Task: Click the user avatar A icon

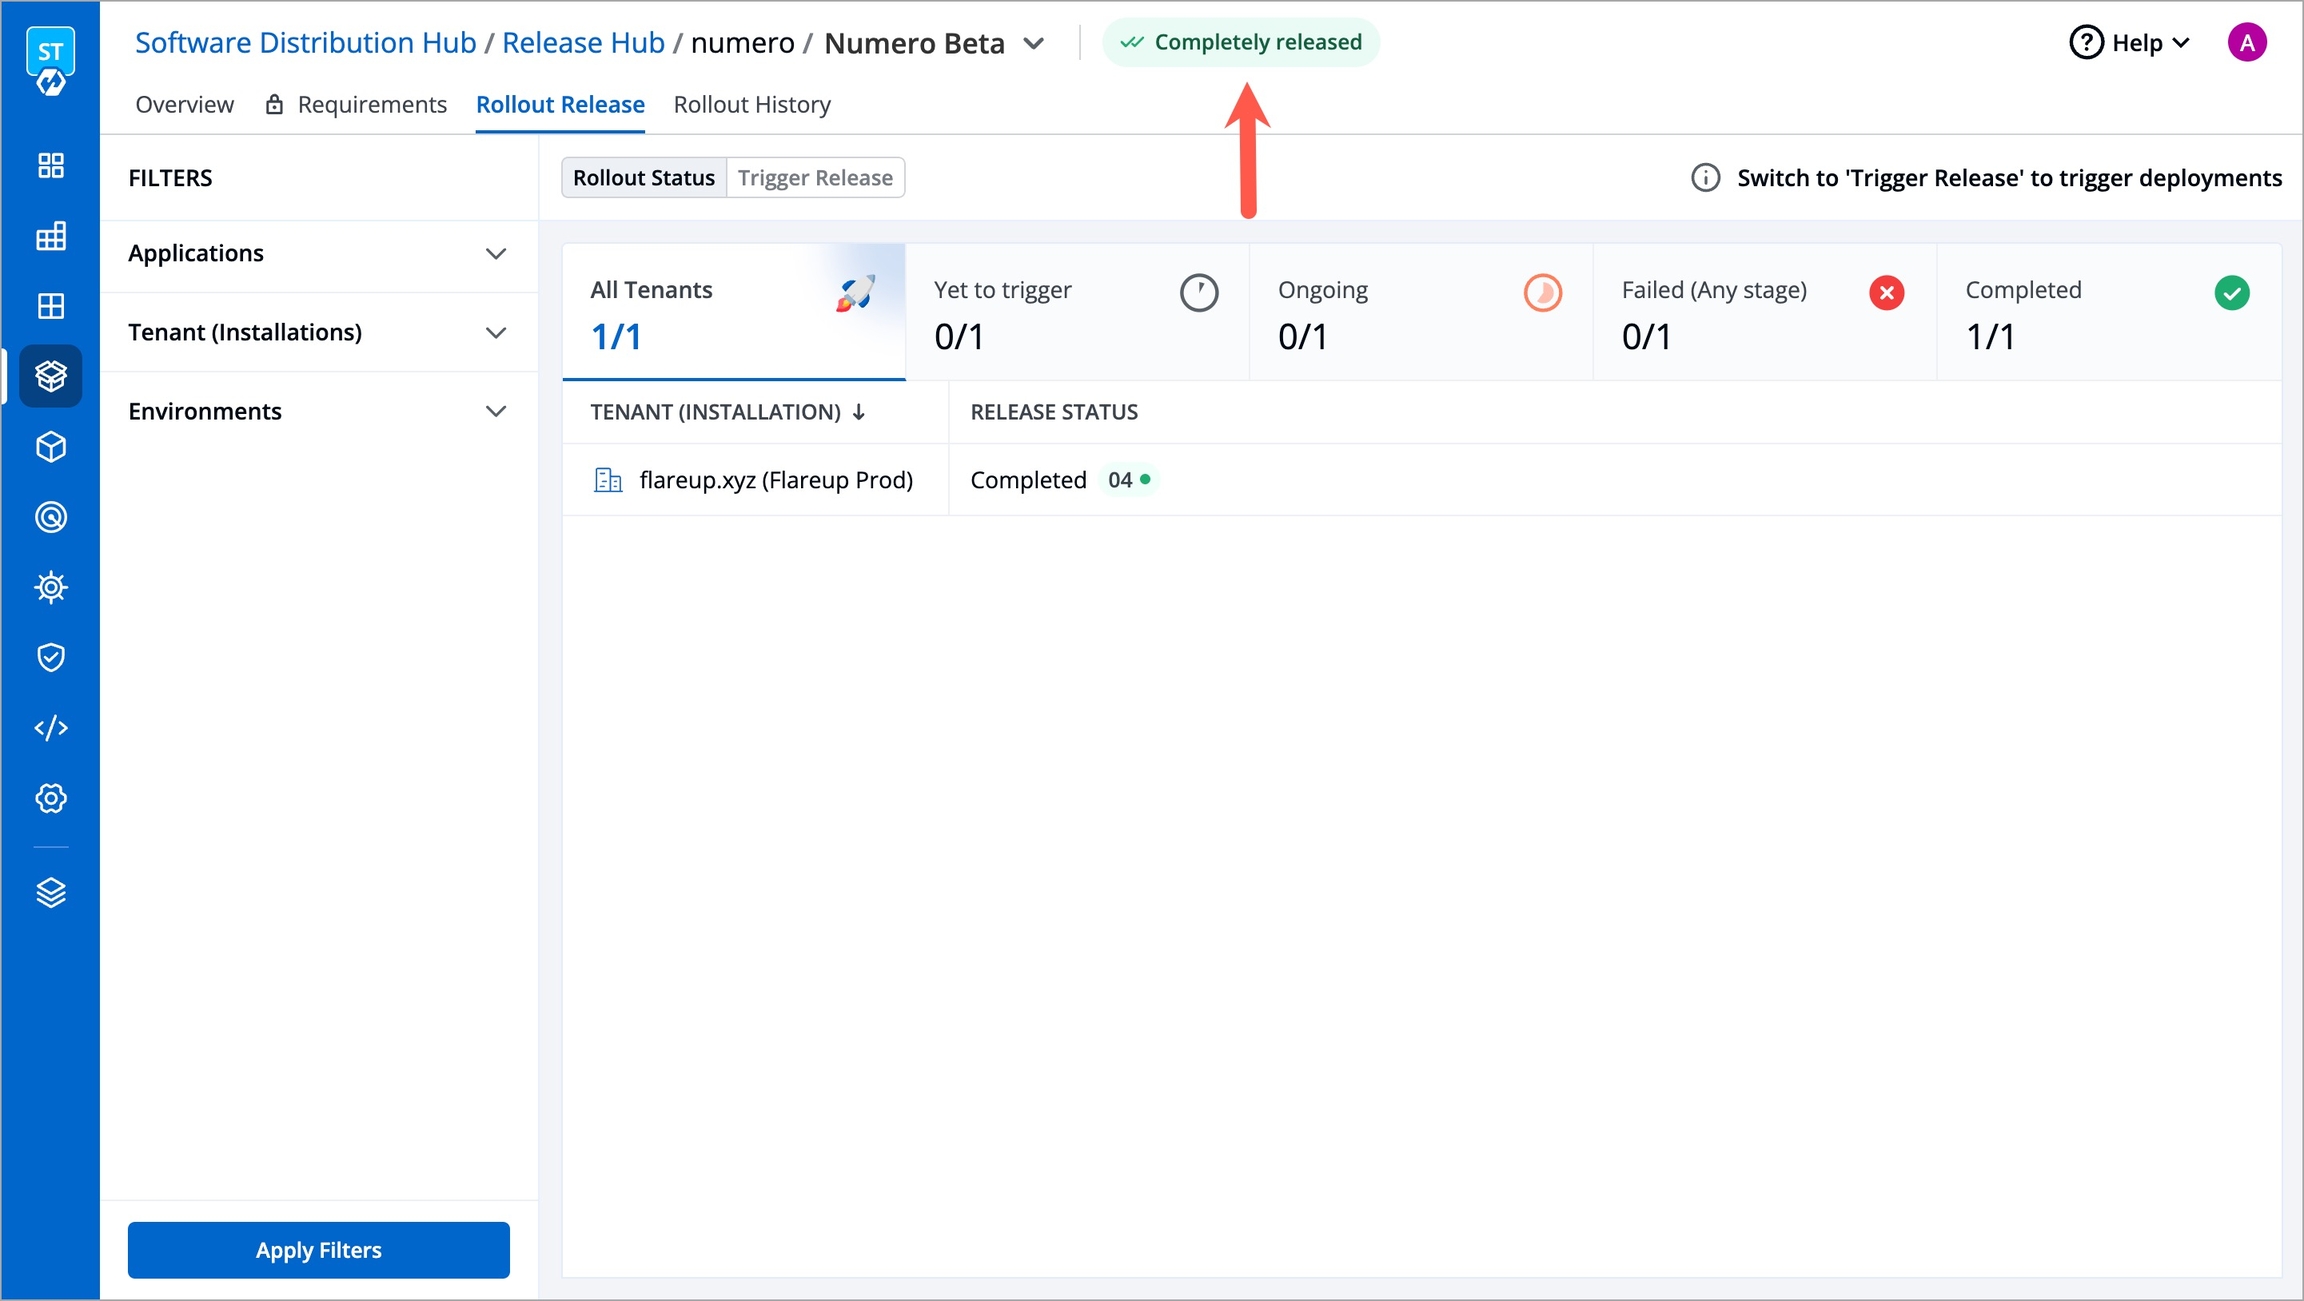Action: (2246, 43)
